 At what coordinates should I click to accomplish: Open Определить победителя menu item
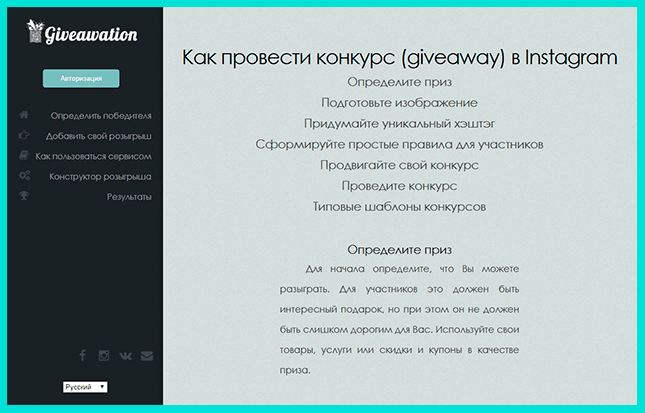pos(101,116)
